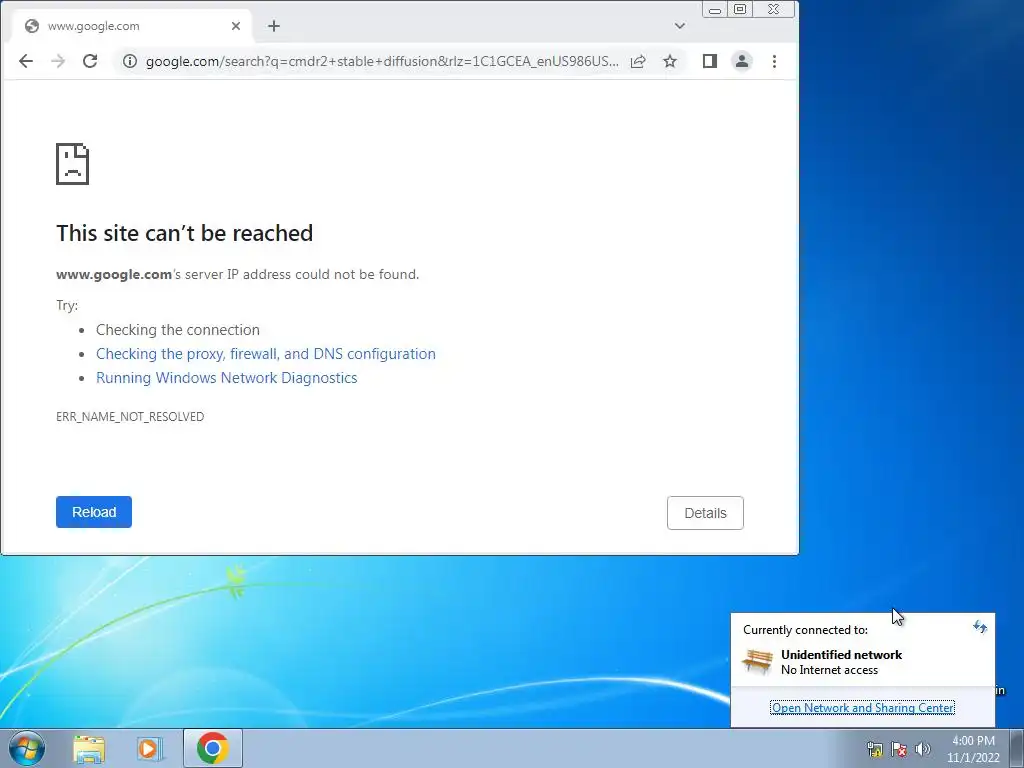The image size is (1024, 768).
Task: Maximize the Chrome window
Action: tap(740, 10)
